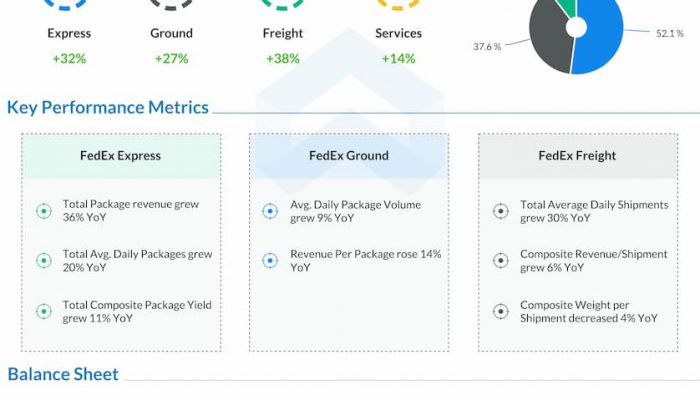700x400 pixels.
Task: Click the Express +32% growth figure
Action: pyautogui.click(x=69, y=59)
